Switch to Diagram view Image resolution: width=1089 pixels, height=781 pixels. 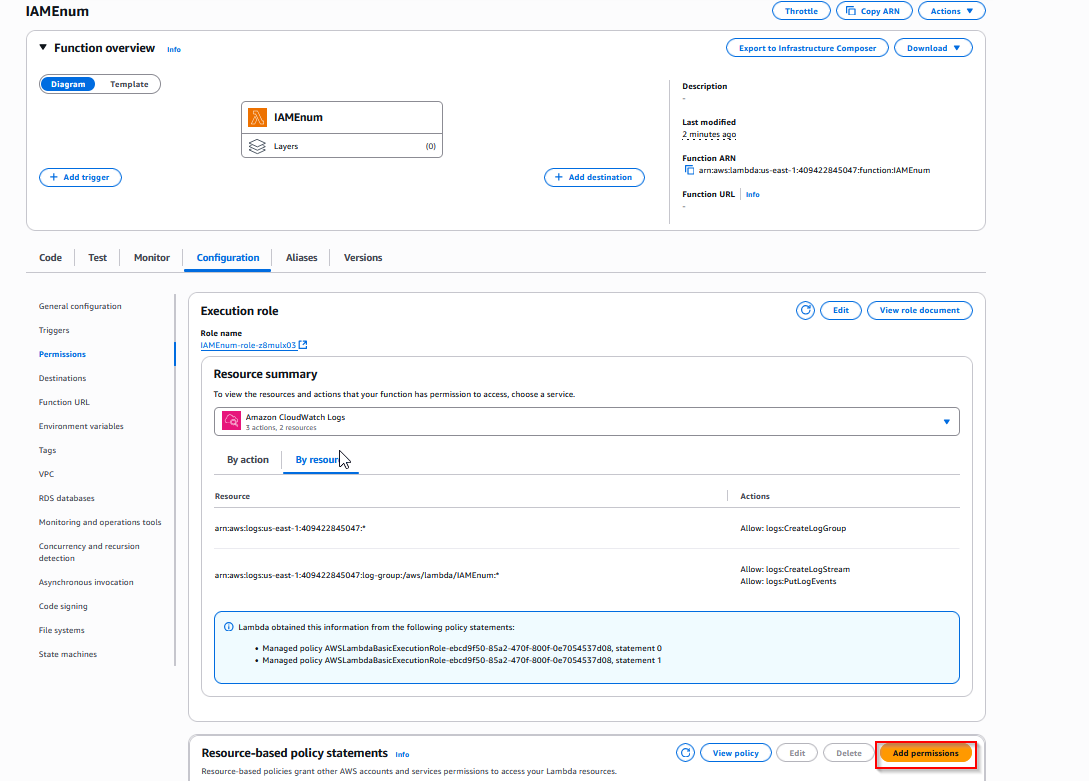click(68, 84)
